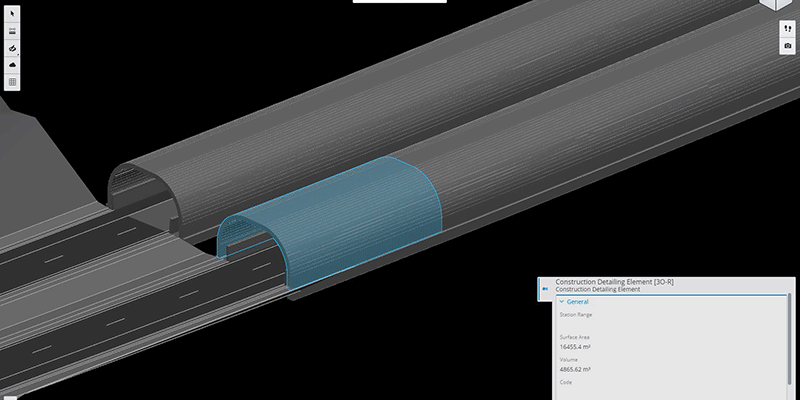The image size is (800, 400).
Task: Open the grid table icon
Action: pos(12,82)
